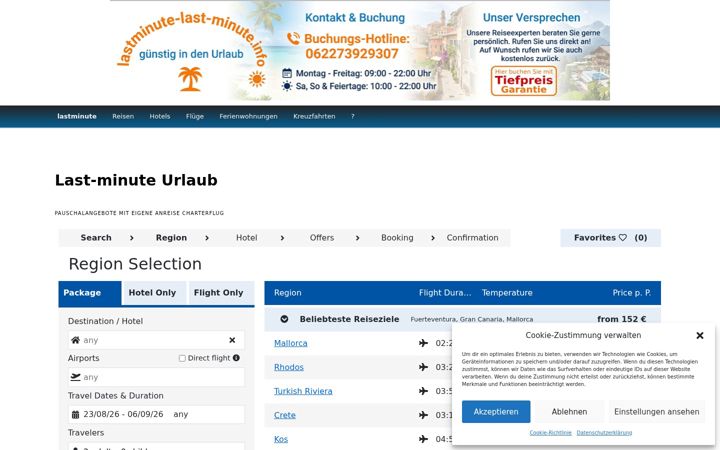Accept cookies with Akzeptieren button

[x=496, y=411]
